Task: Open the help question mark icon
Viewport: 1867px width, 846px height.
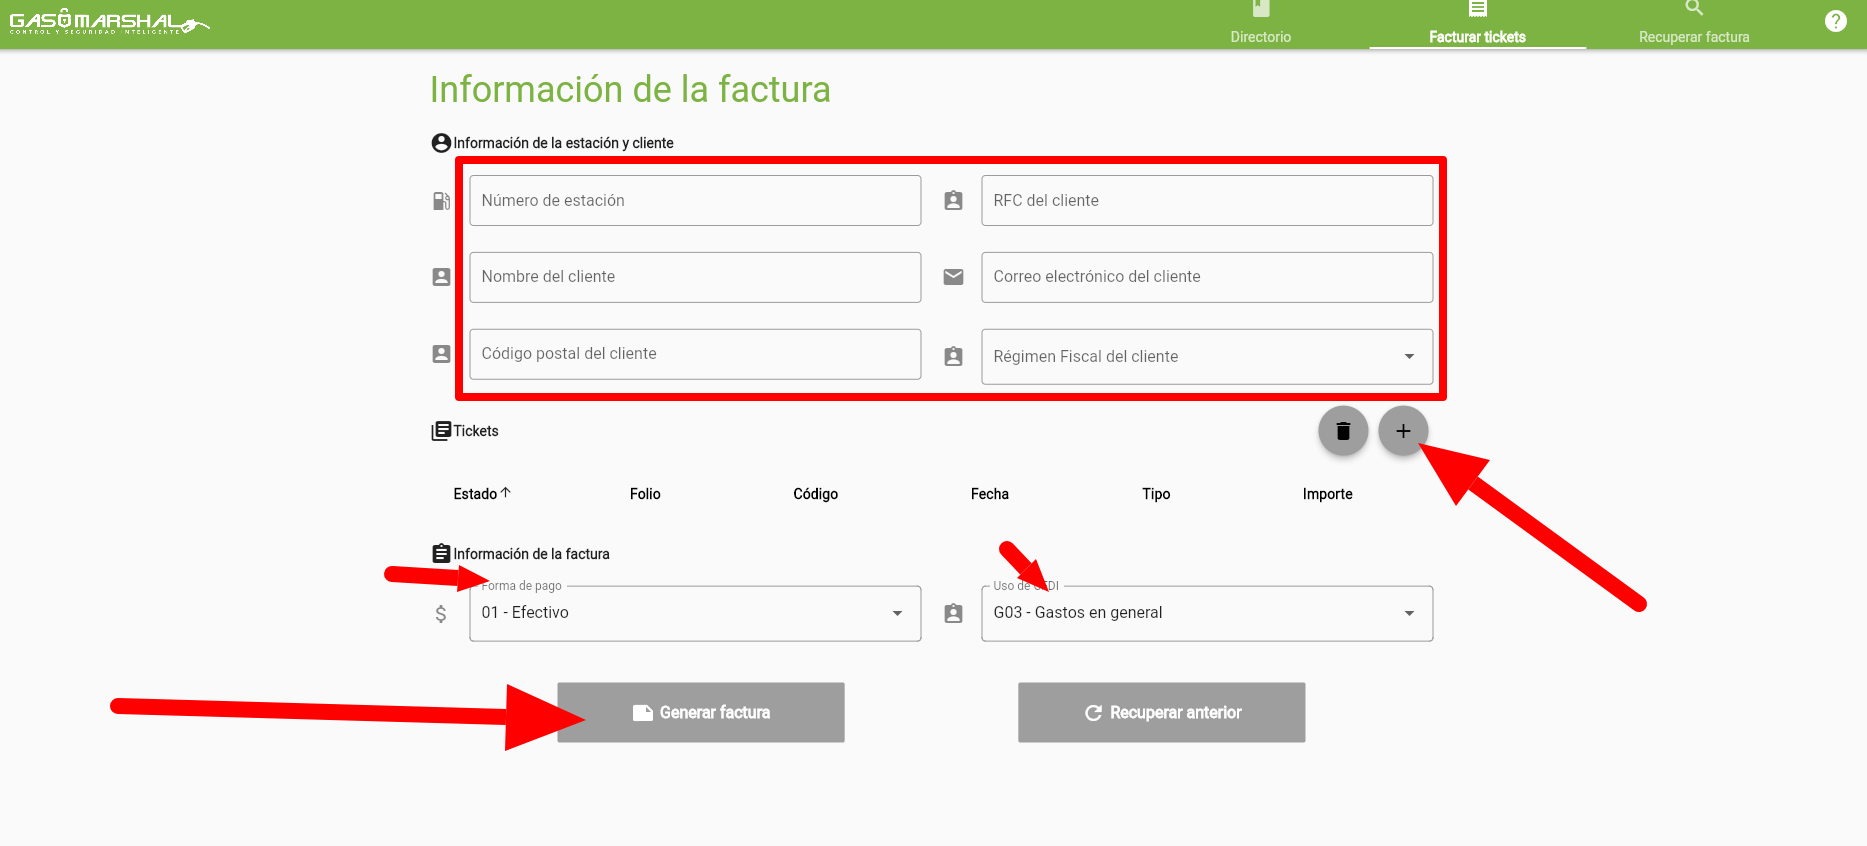Action: click(x=1836, y=21)
